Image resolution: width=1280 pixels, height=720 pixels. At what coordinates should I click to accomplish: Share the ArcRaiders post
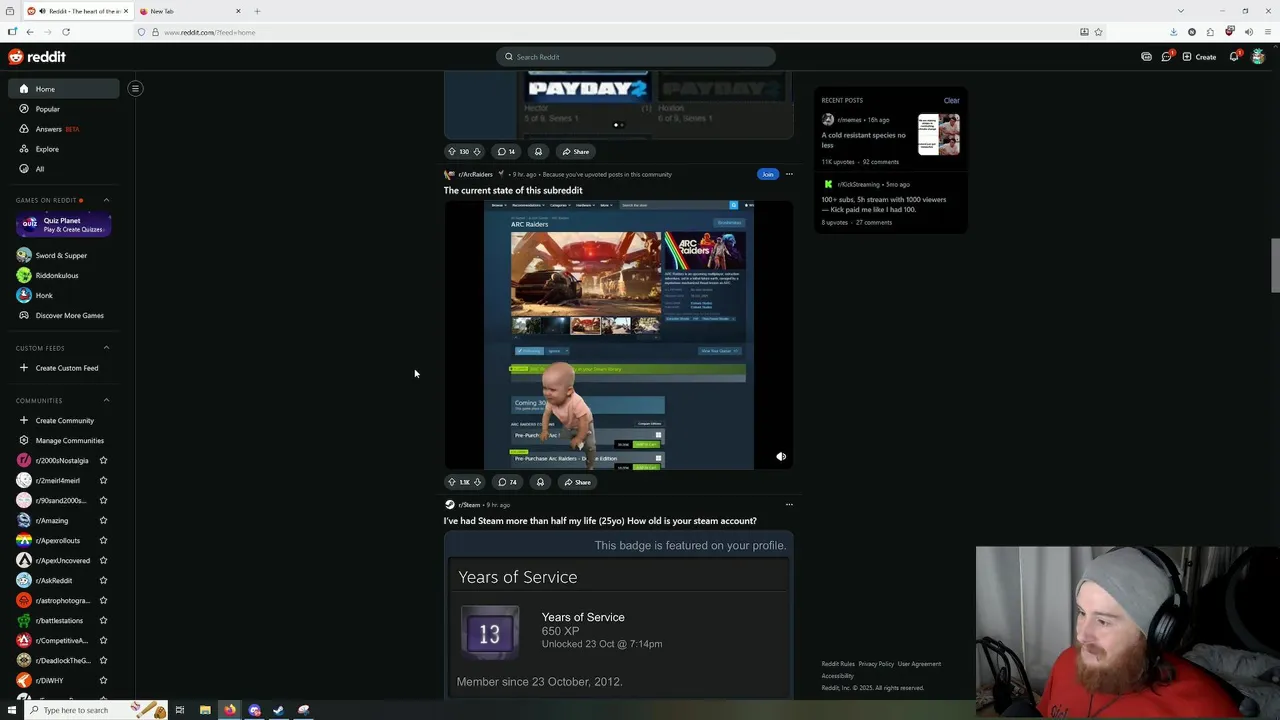coord(576,482)
